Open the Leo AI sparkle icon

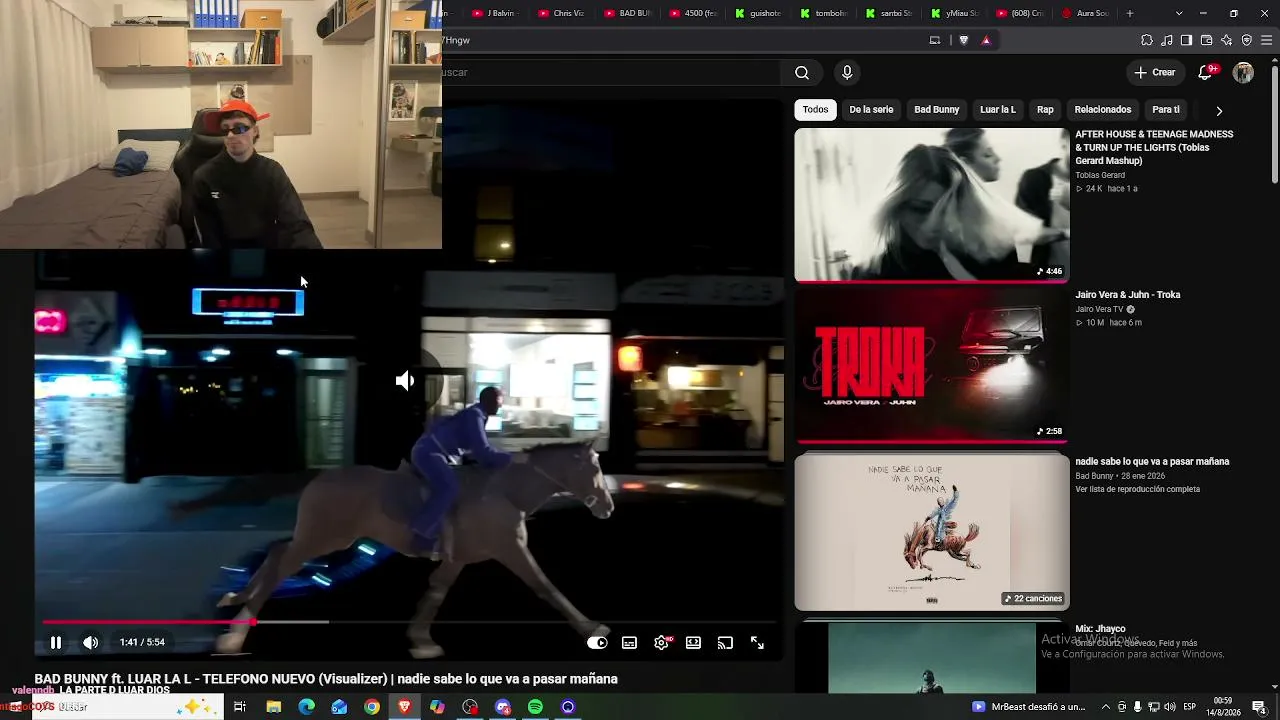tap(1226, 40)
